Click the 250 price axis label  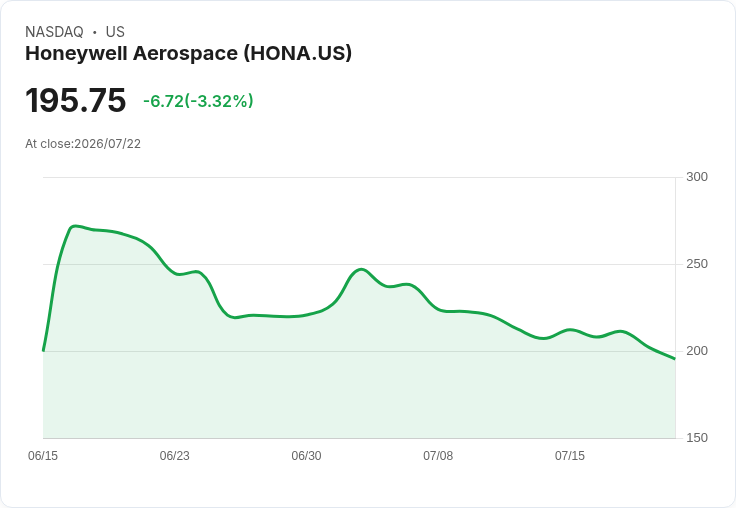[697, 264]
